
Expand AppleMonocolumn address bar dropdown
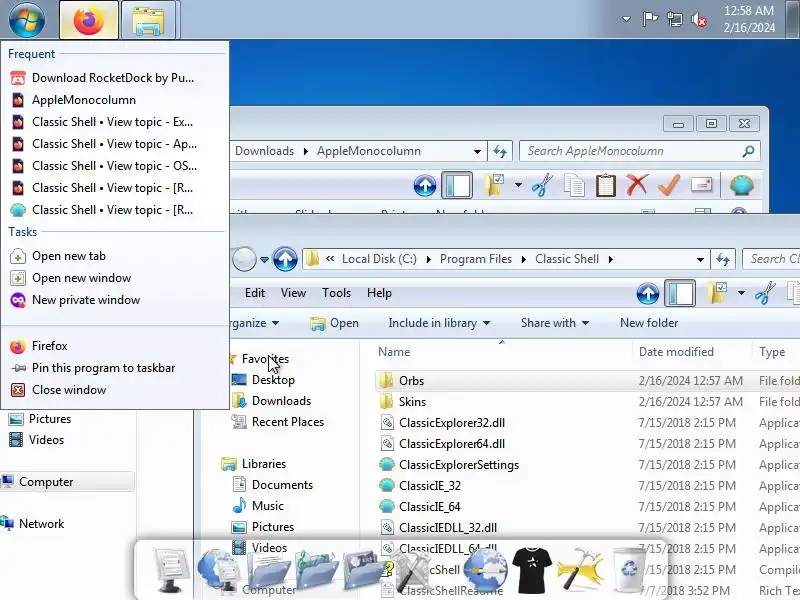tap(477, 151)
